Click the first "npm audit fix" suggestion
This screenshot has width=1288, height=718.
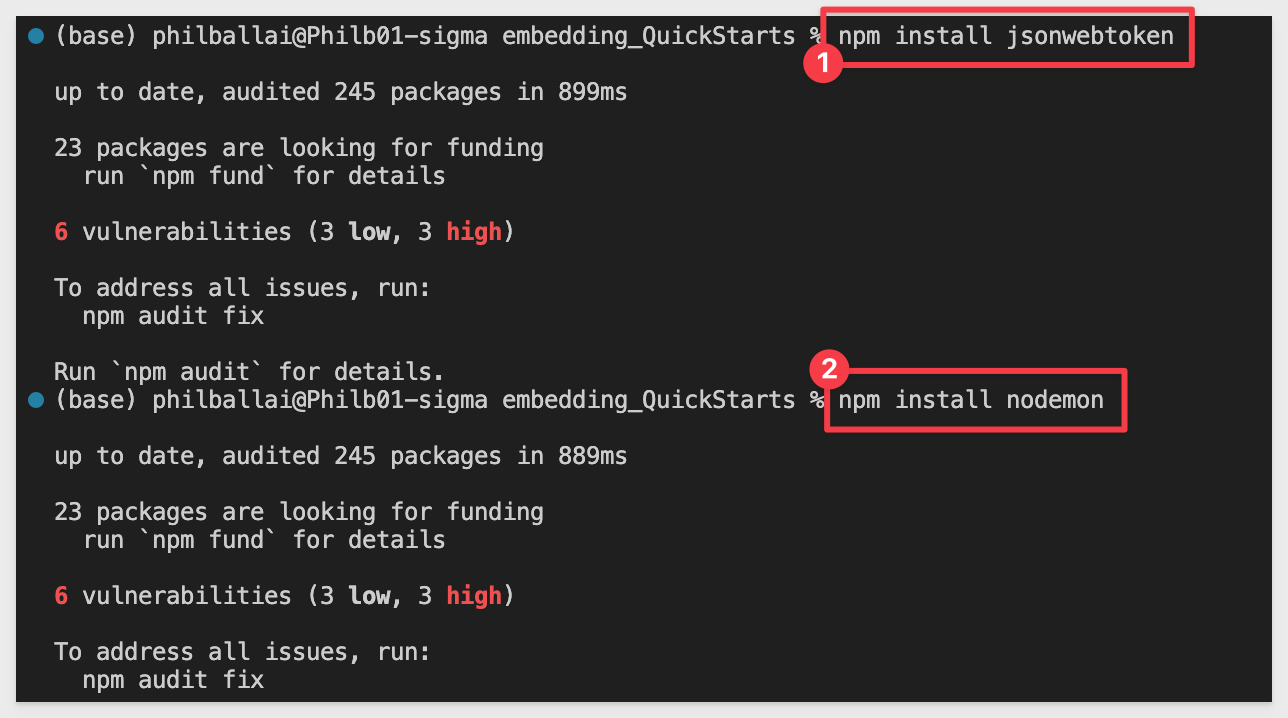click(x=173, y=316)
